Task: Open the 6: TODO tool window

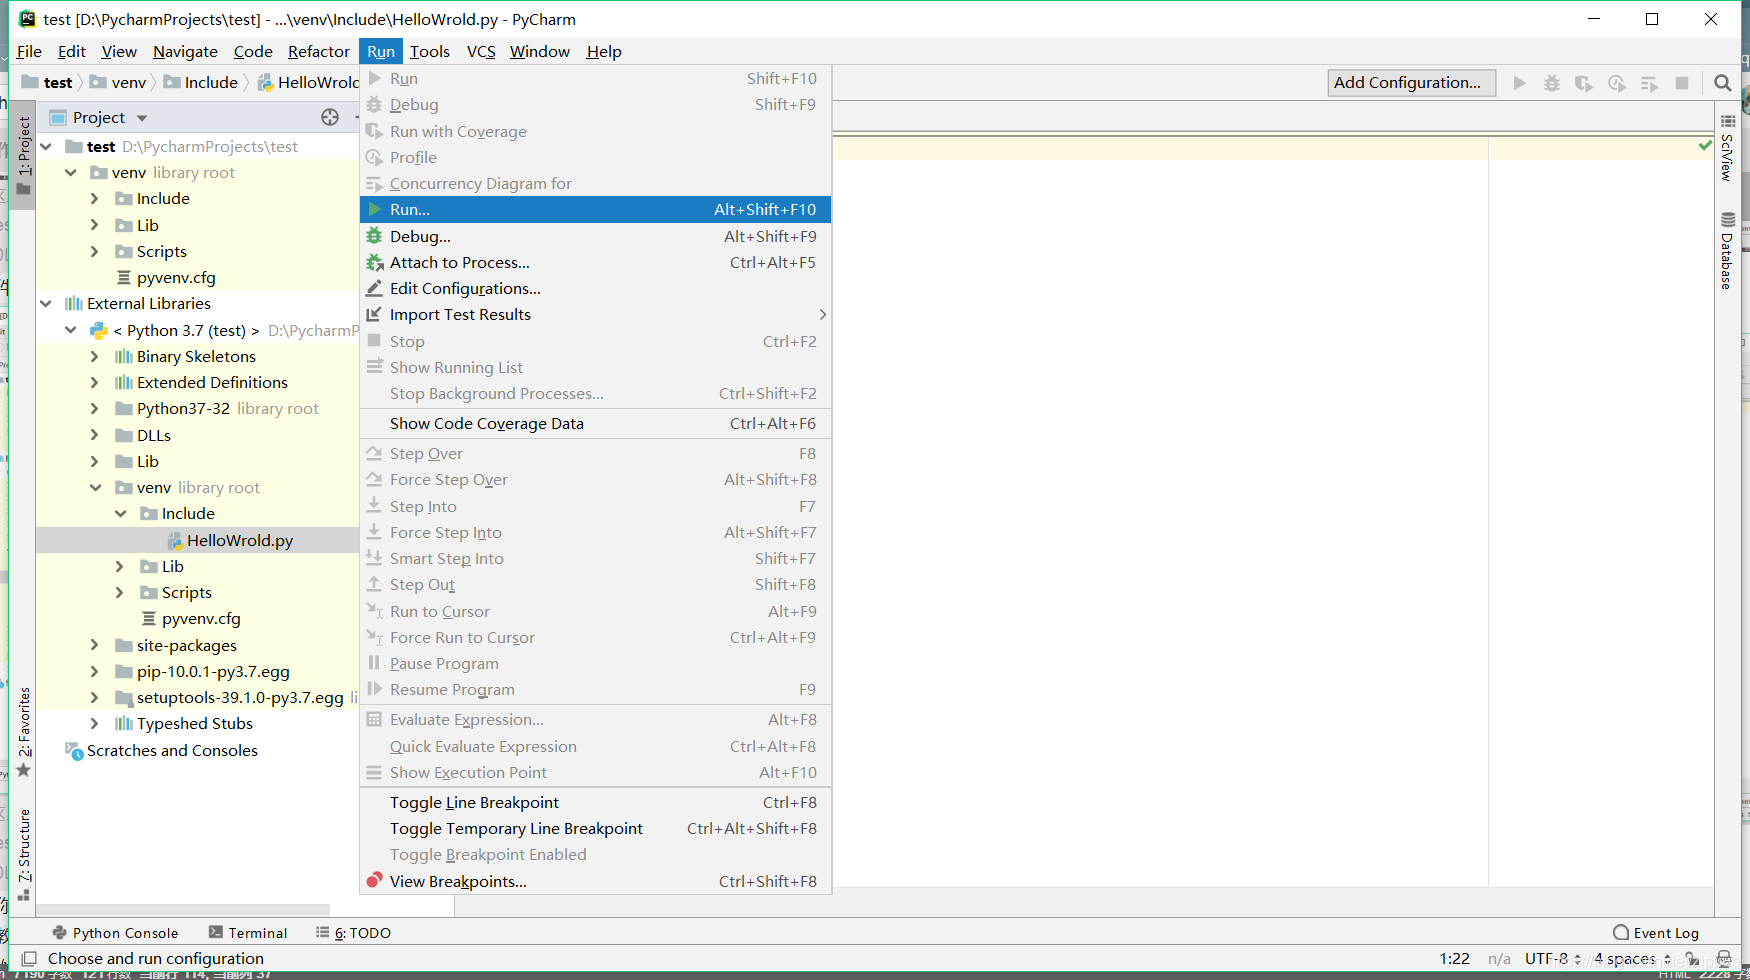Action: [x=353, y=932]
